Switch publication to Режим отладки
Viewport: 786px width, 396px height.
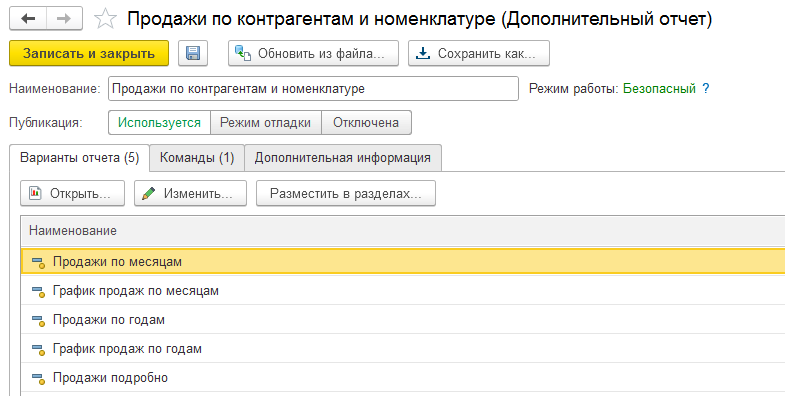[265, 123]
